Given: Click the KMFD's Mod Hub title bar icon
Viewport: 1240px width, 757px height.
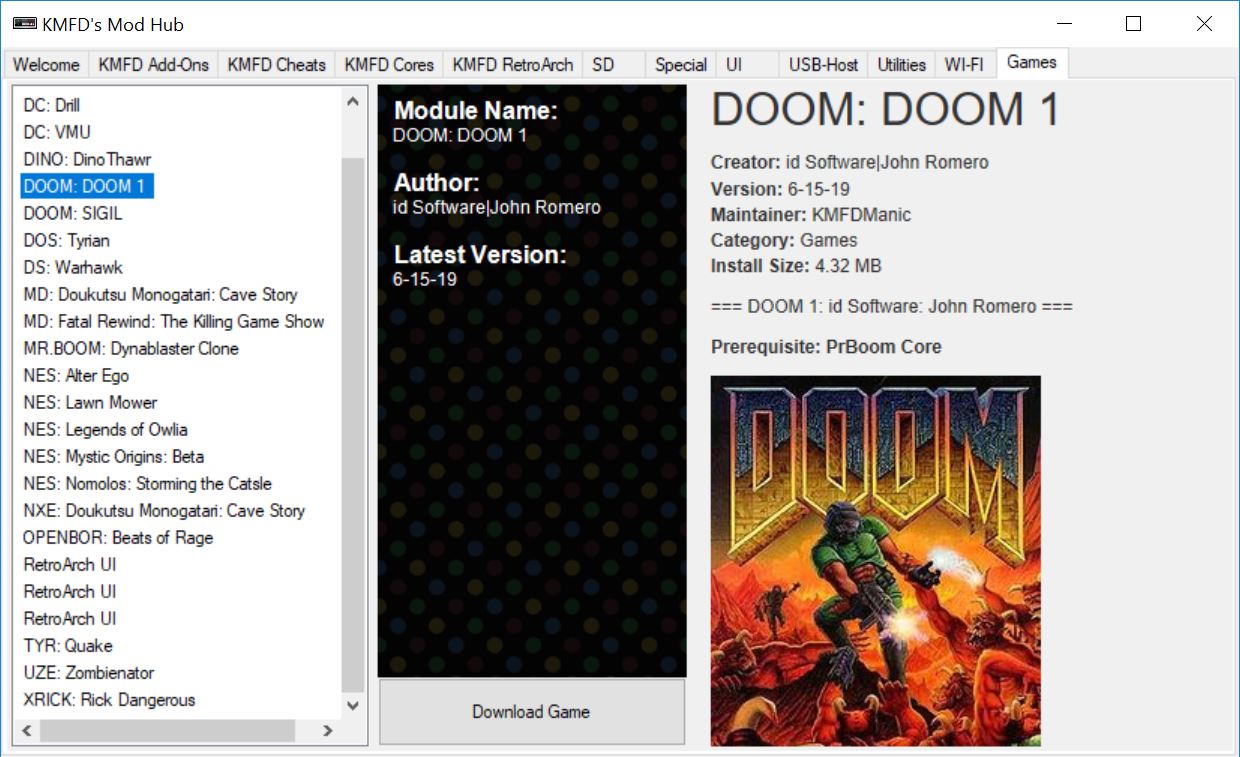Looking at the screenshot, I should pyautogui.click(x=24, y=24).
